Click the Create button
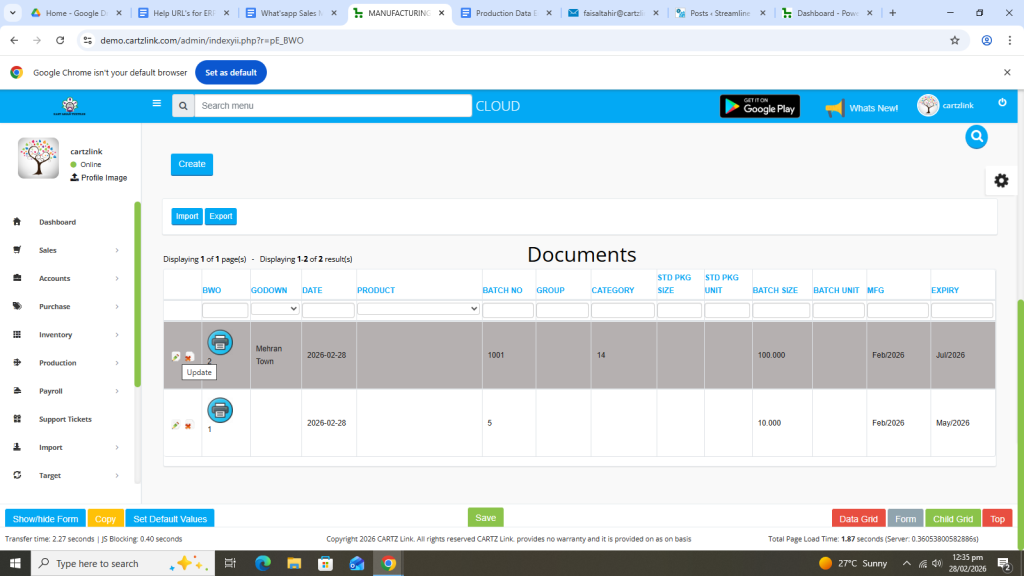Viewport: 1024px width, 576px height. pyautogui.click(x=191, y=164)
